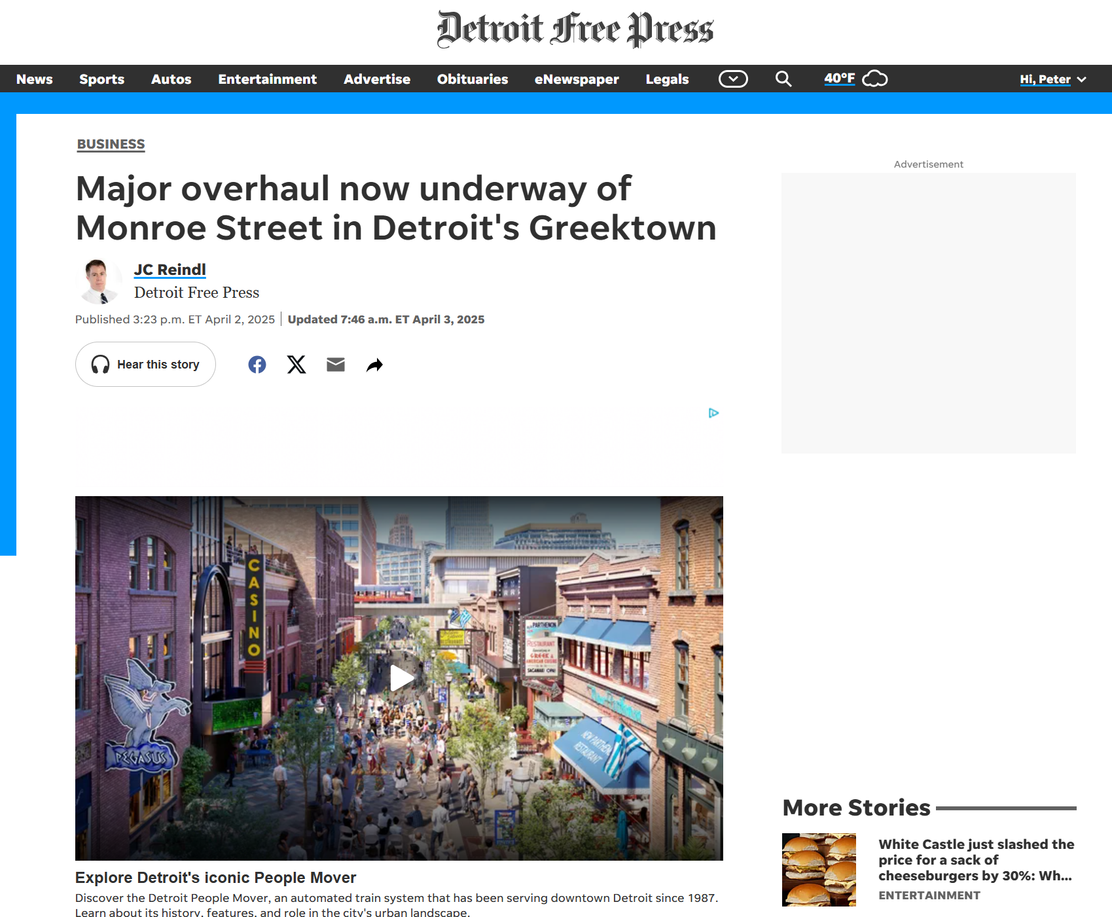Read the White Castle cheeseburgers story
Viewport: 1112px width, 917px height.
click(977, 860)
